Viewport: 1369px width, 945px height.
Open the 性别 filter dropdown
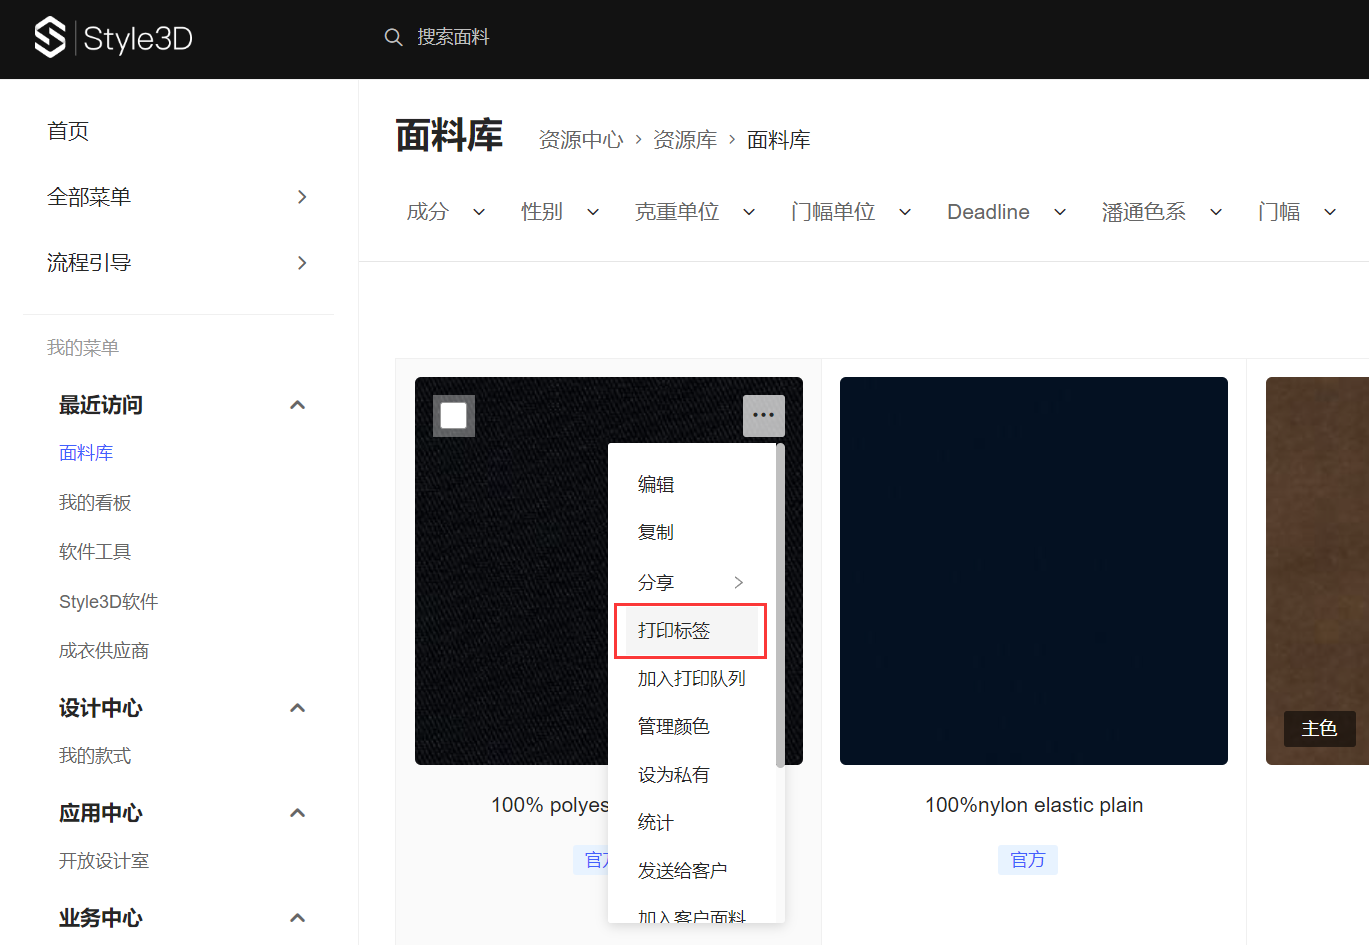coord(560,212)
